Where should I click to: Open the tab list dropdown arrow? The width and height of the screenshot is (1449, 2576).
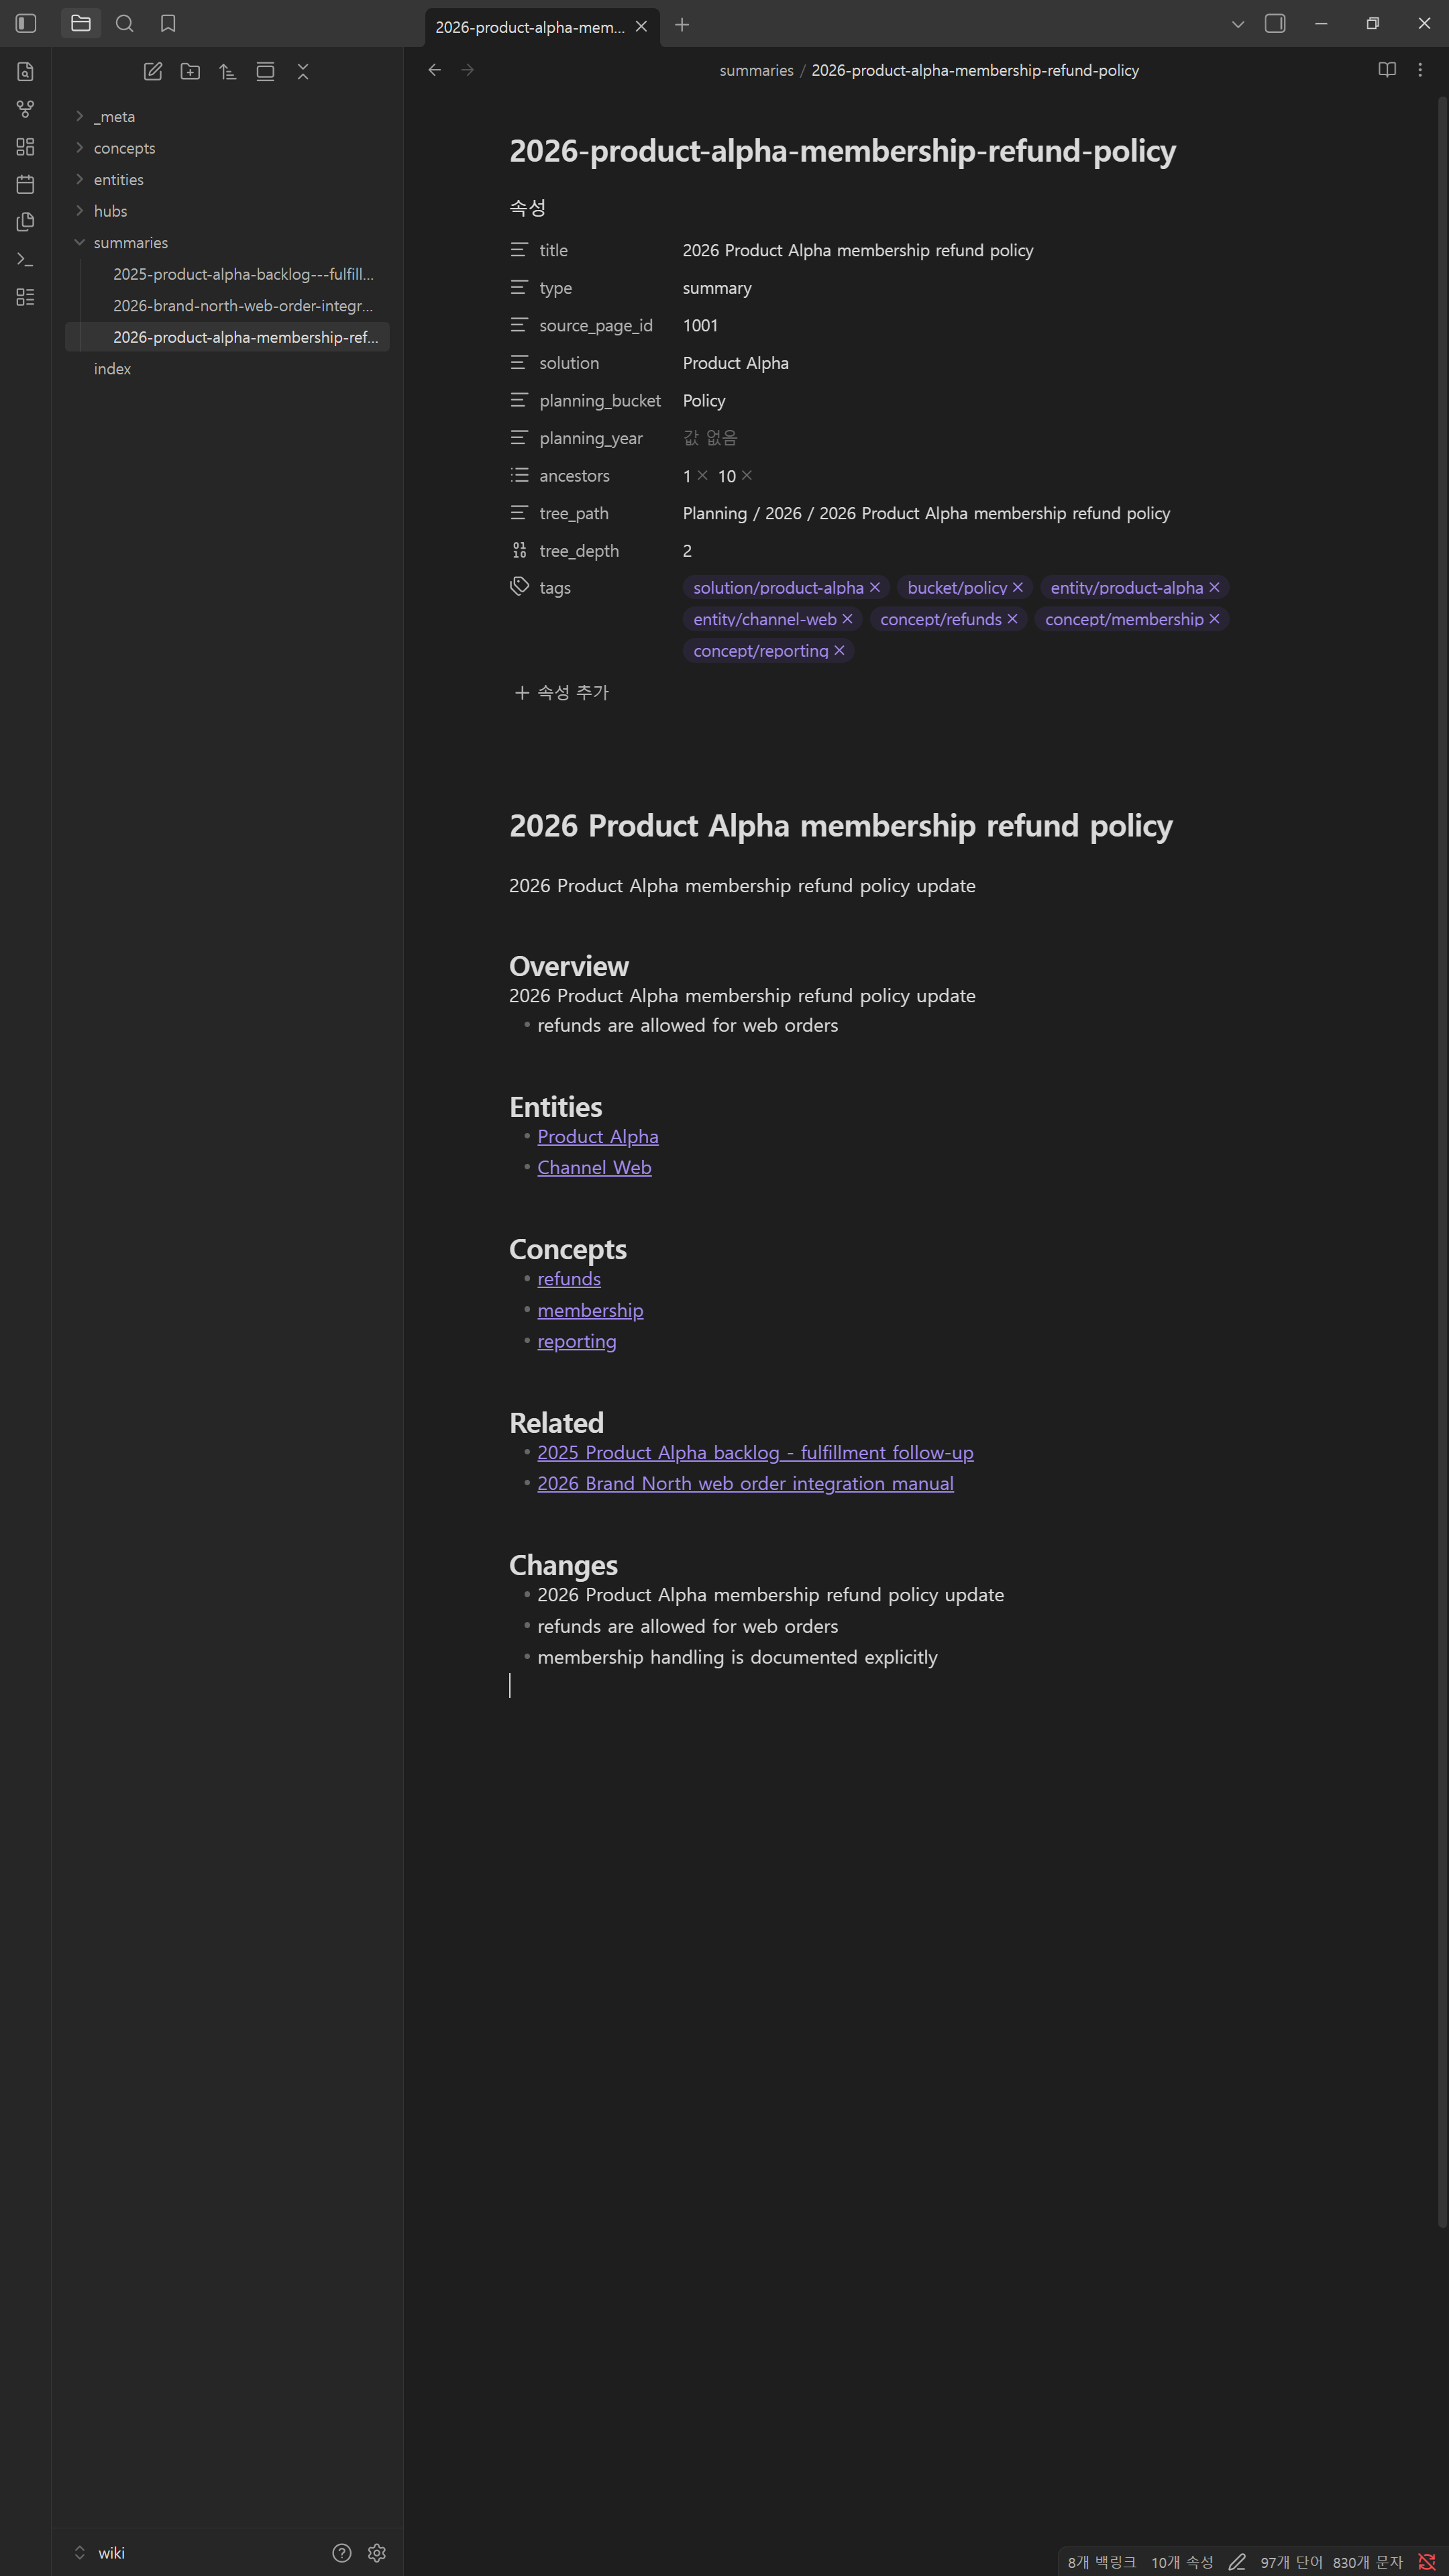pyautogui.click(x=1238, y=24)
